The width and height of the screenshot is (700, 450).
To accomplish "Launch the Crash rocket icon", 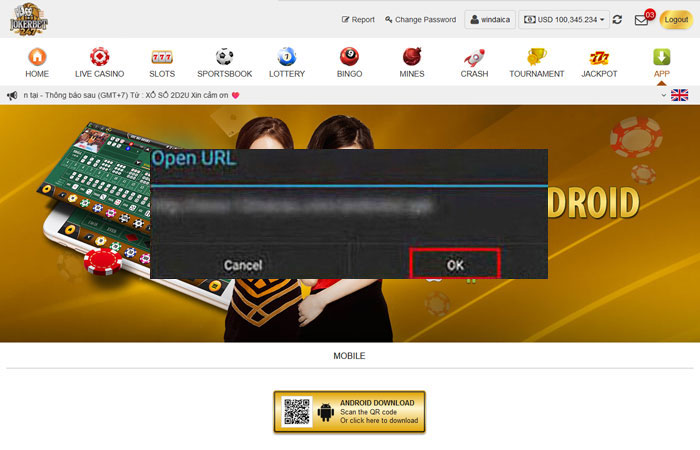I will pos(474,57).
